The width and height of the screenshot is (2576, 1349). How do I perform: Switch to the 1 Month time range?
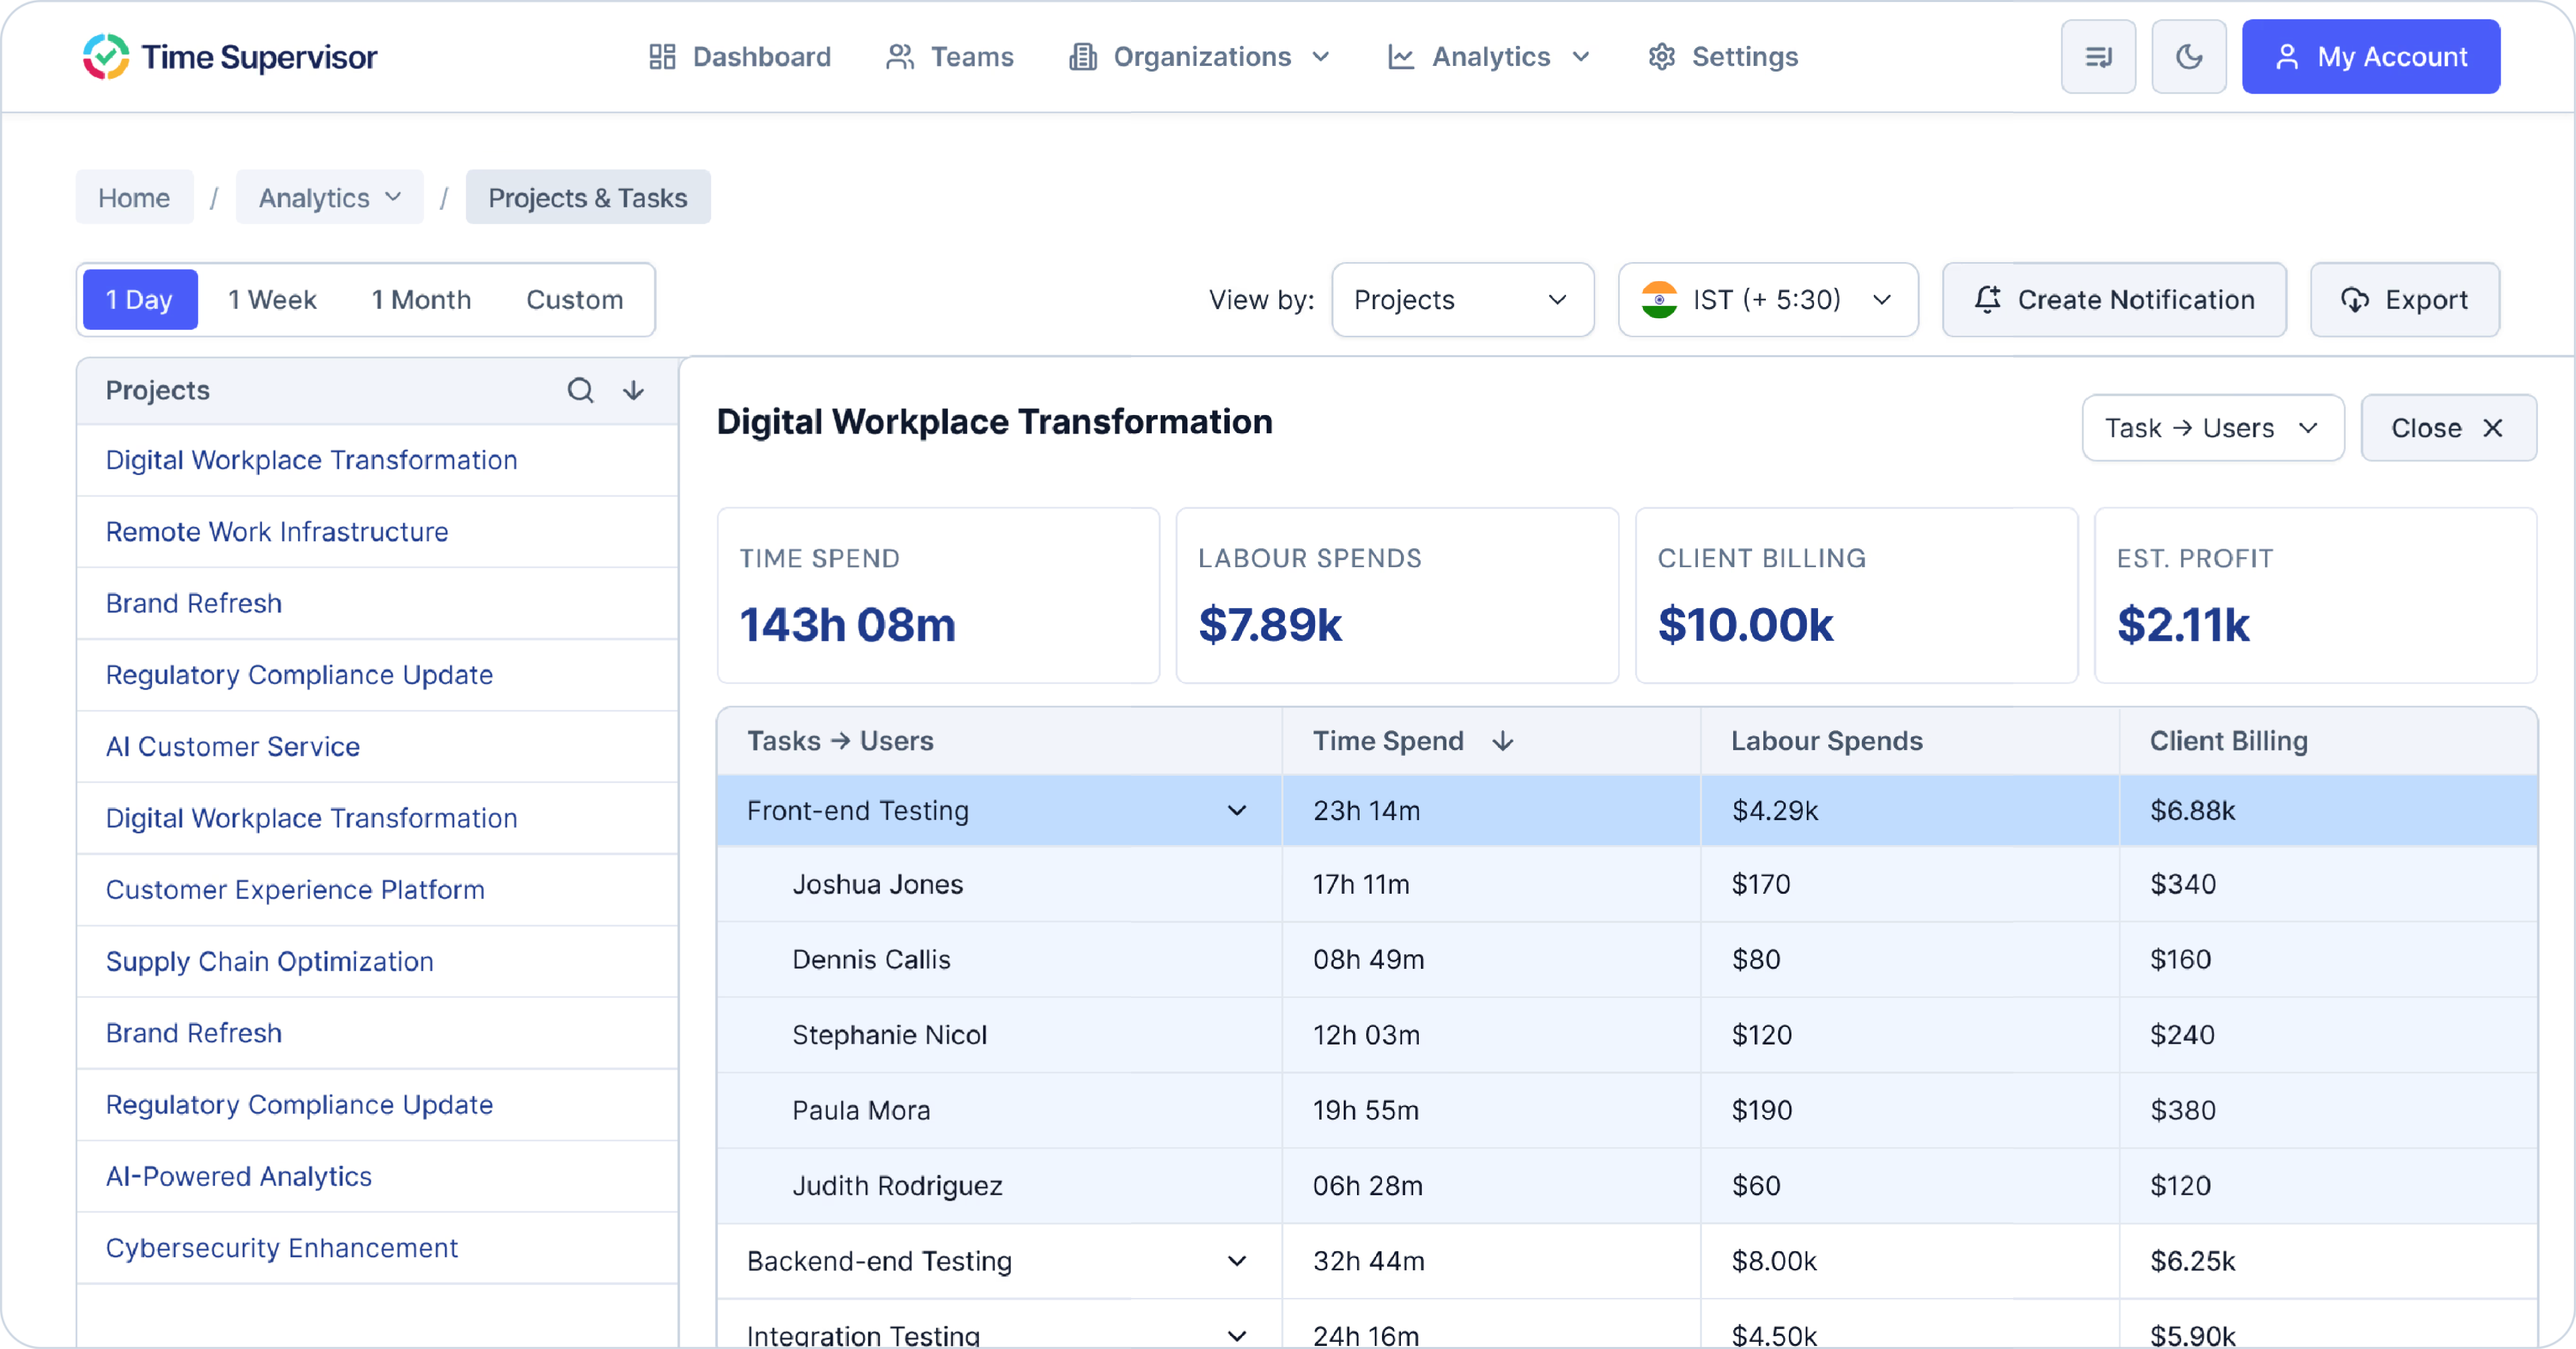(x=421, y=300)
